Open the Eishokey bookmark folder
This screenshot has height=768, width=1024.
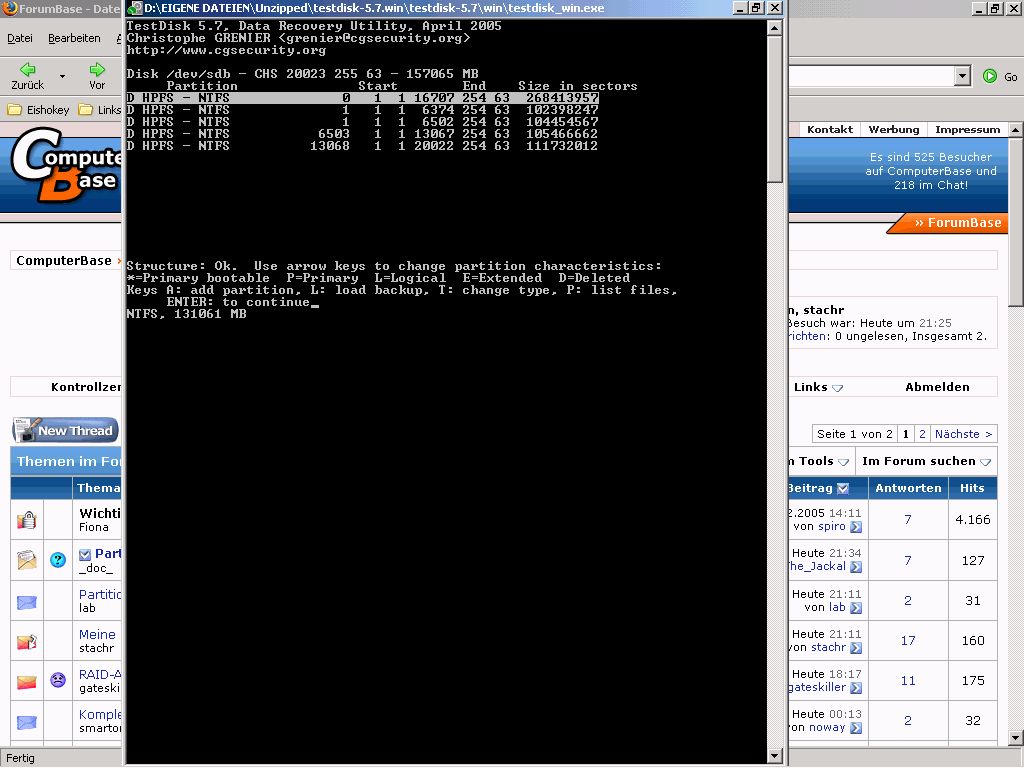click(x=39, y=110)
